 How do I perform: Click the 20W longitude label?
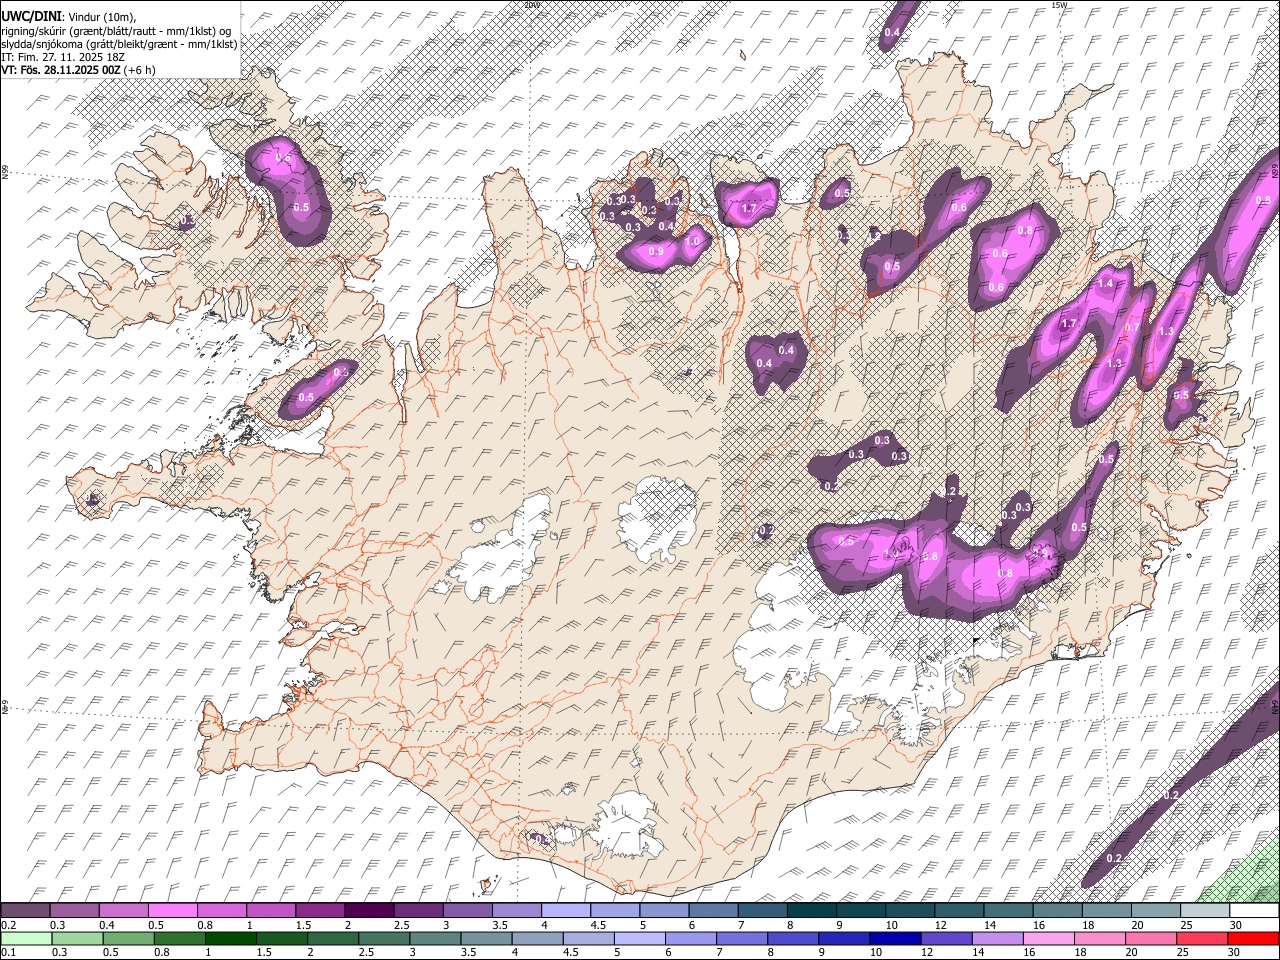[x=531, y=5]
